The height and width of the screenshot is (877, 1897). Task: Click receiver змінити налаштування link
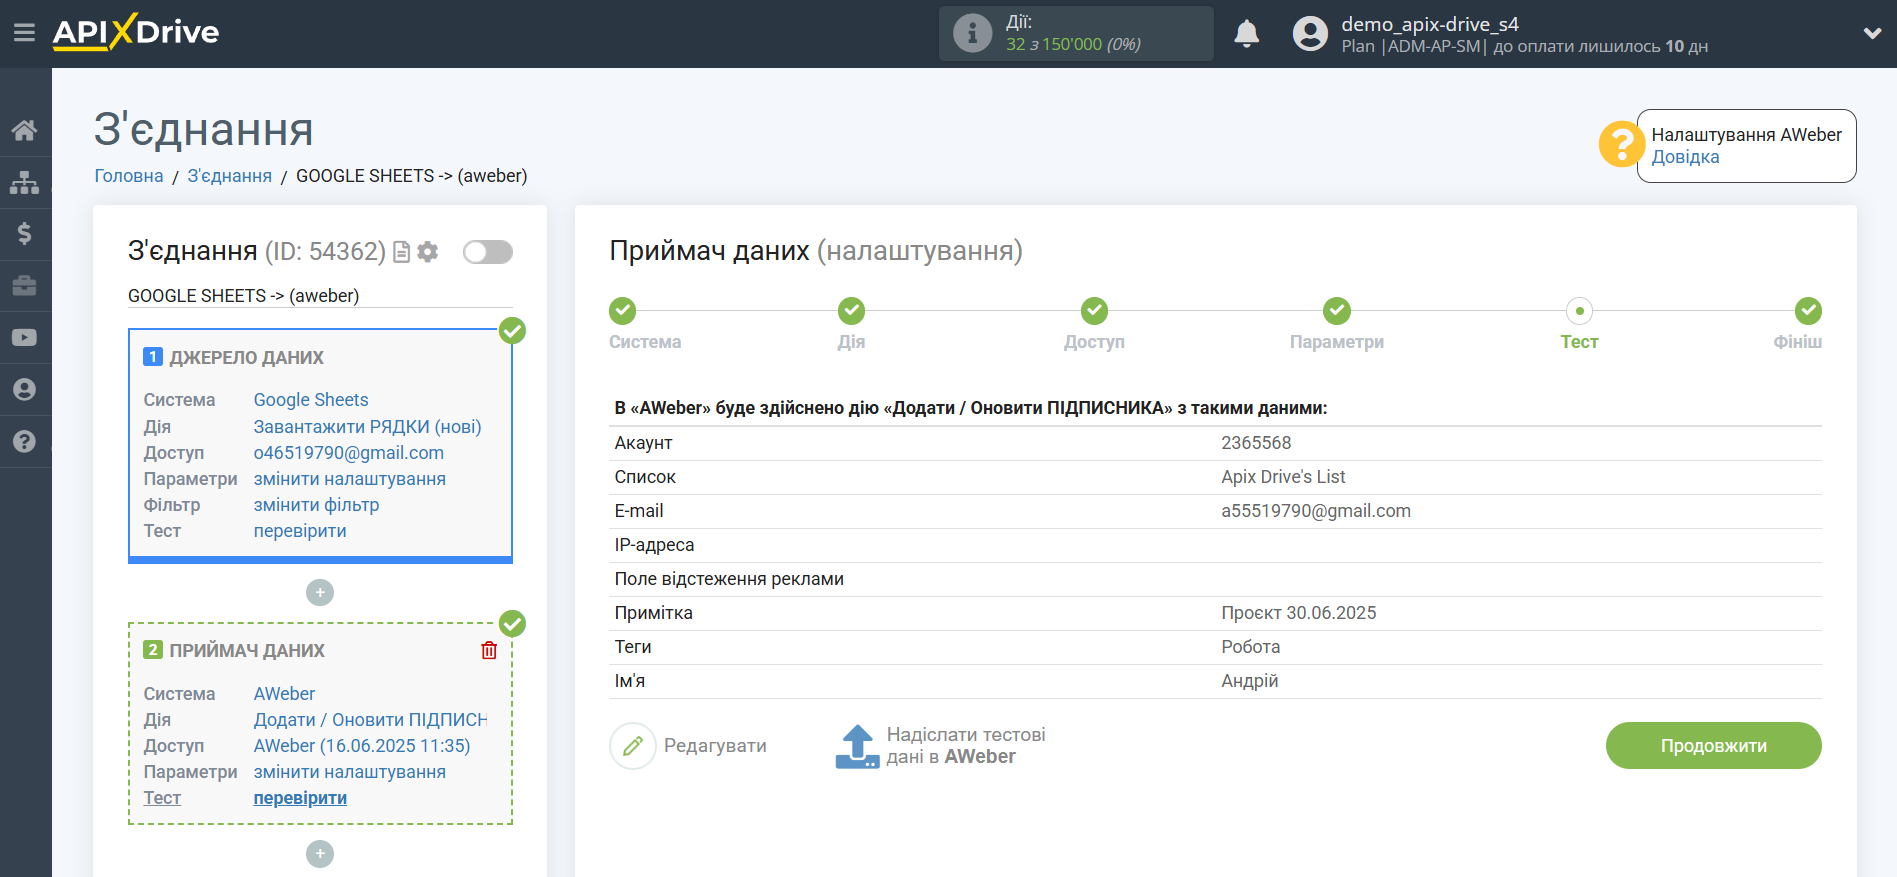pyautogui.click(x=349, y=772)
